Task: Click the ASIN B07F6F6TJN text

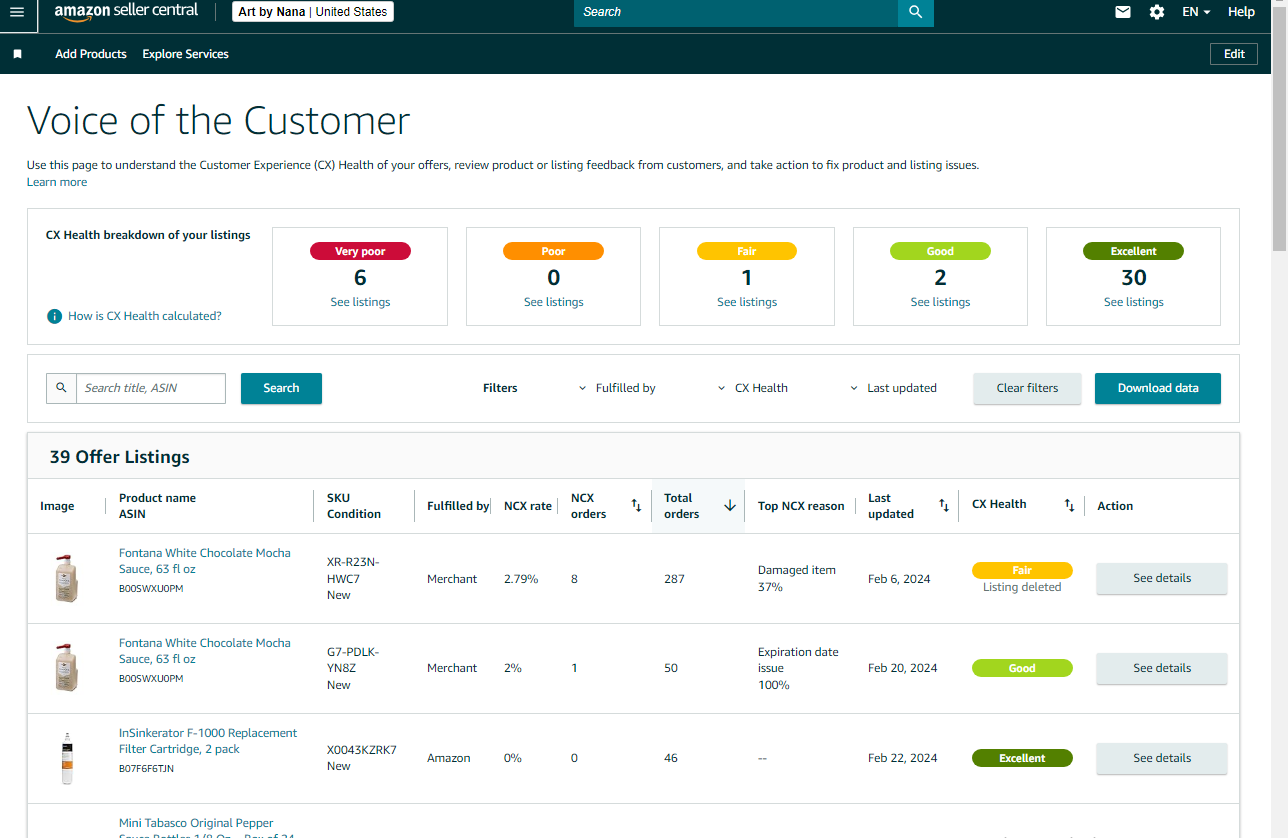Action: 146,769
